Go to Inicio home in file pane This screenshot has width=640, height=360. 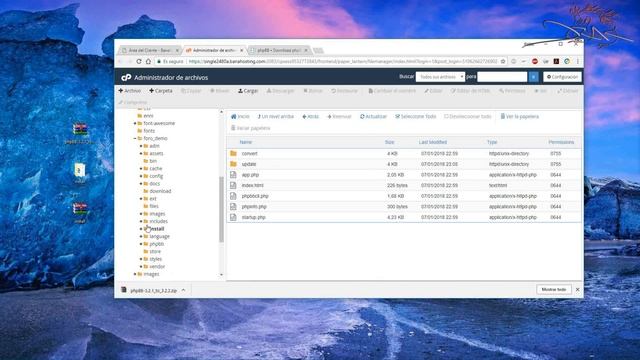point(240,116)
